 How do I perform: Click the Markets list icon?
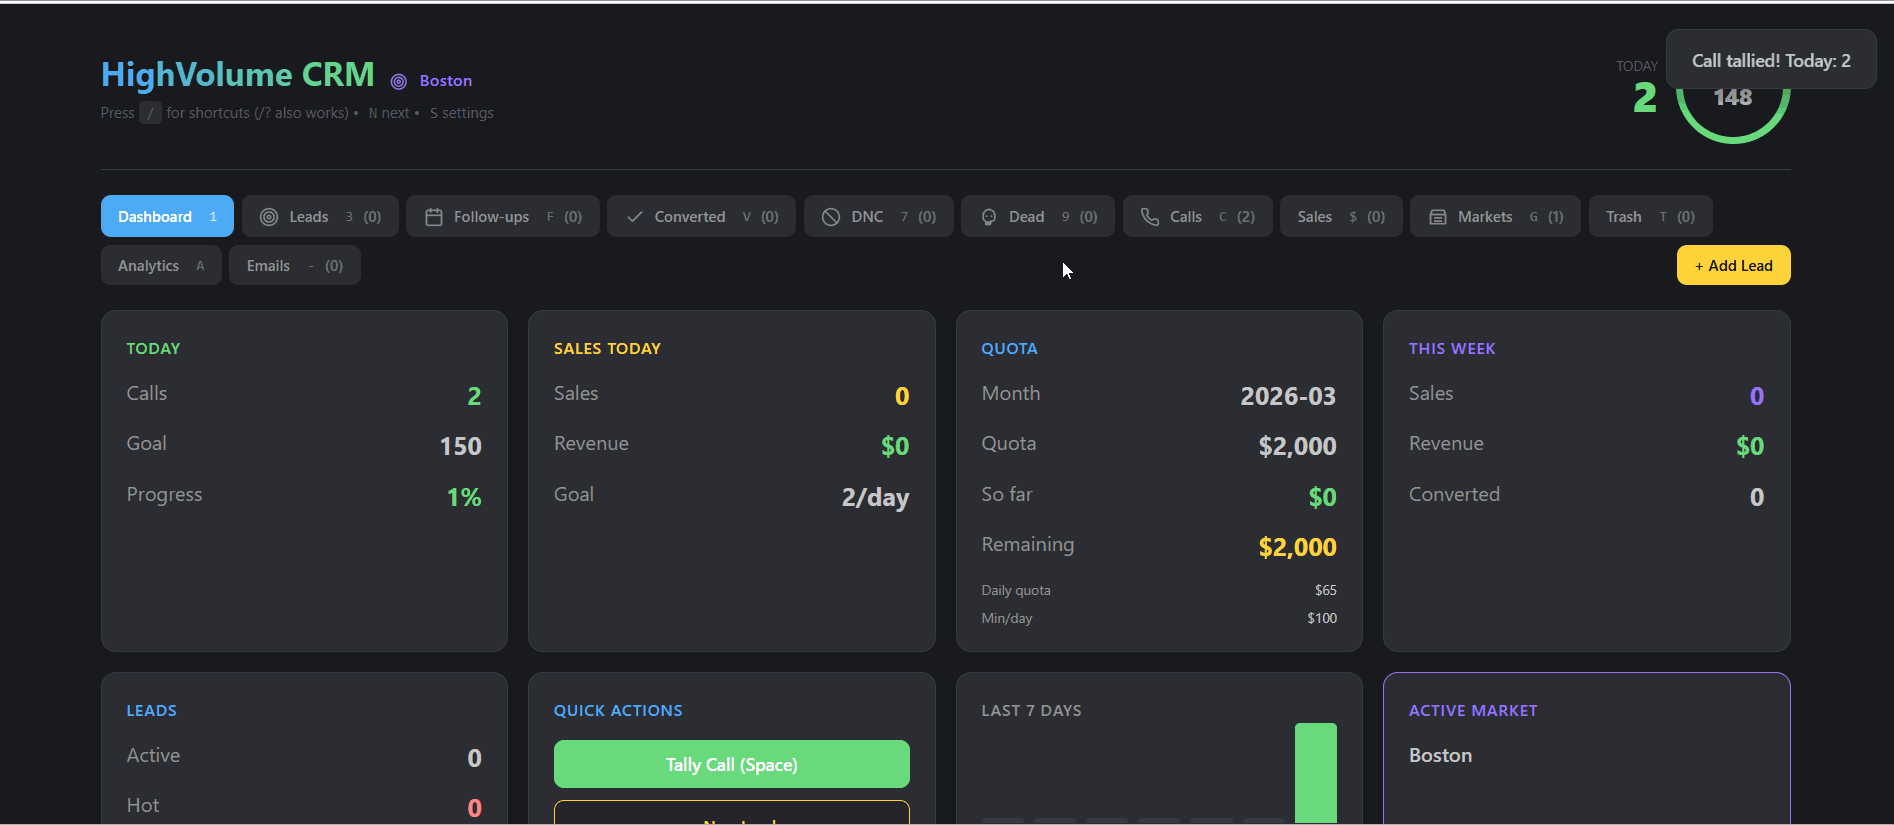1438,217
